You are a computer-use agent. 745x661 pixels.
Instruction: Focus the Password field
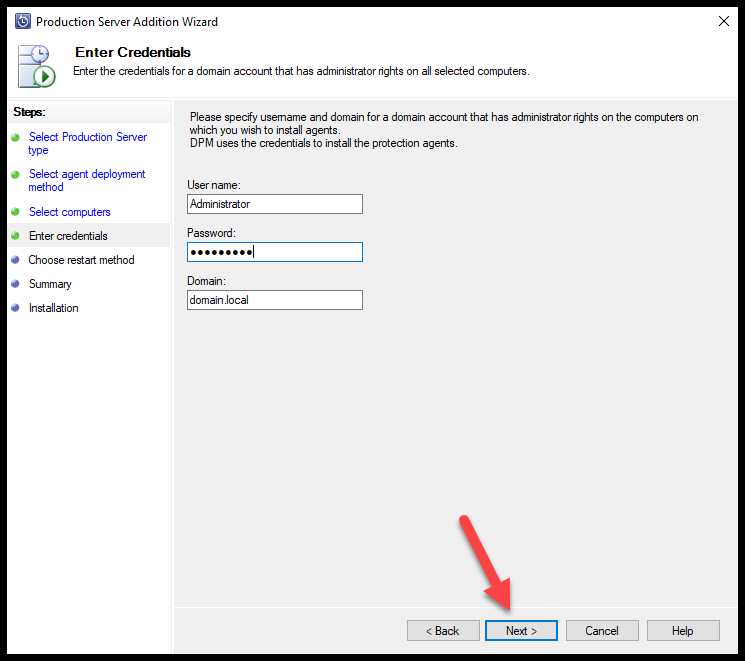275,252
